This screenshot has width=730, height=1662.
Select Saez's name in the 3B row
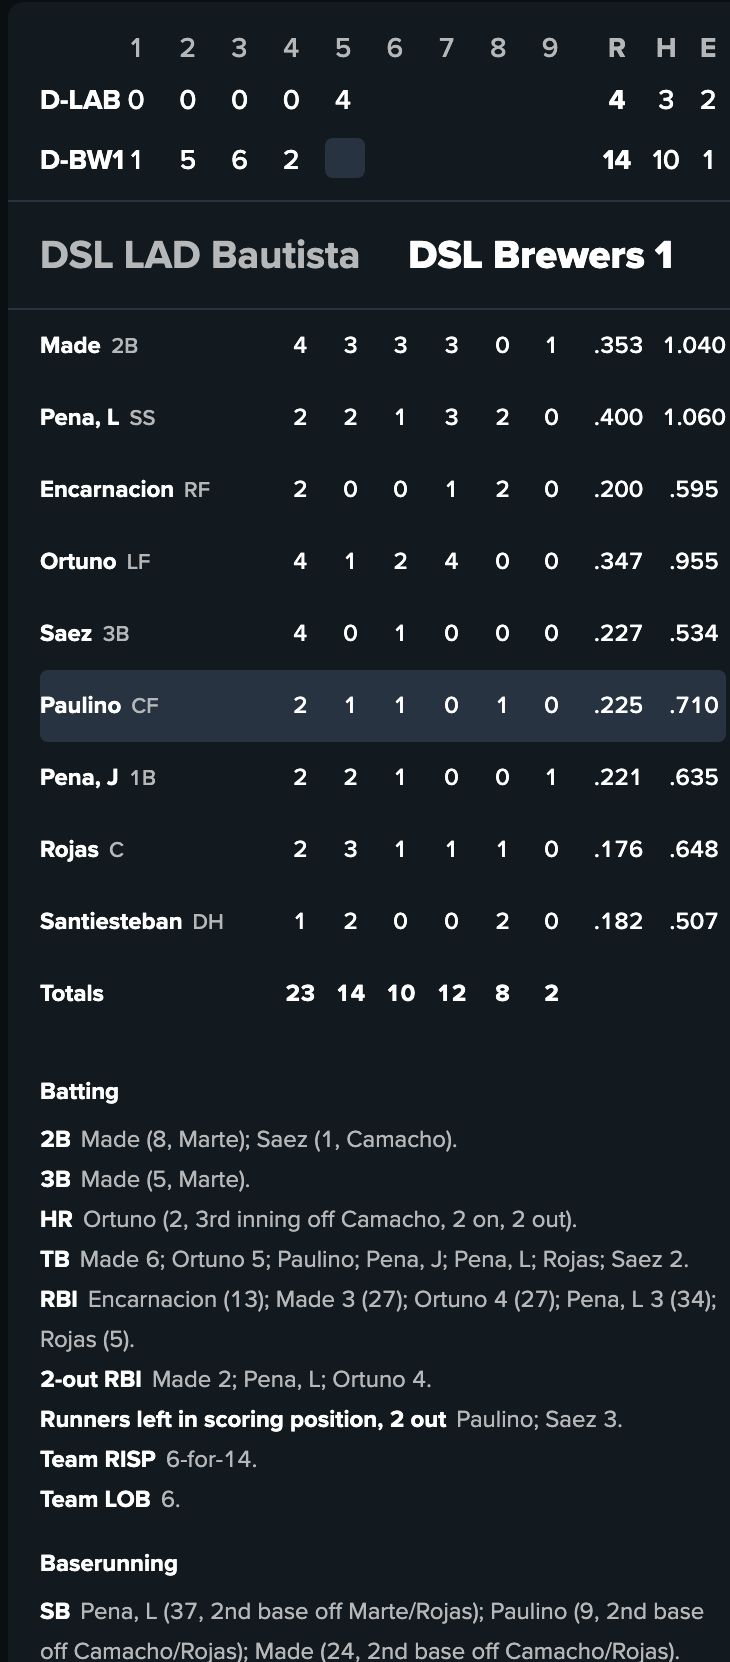[x=66, y=634]
